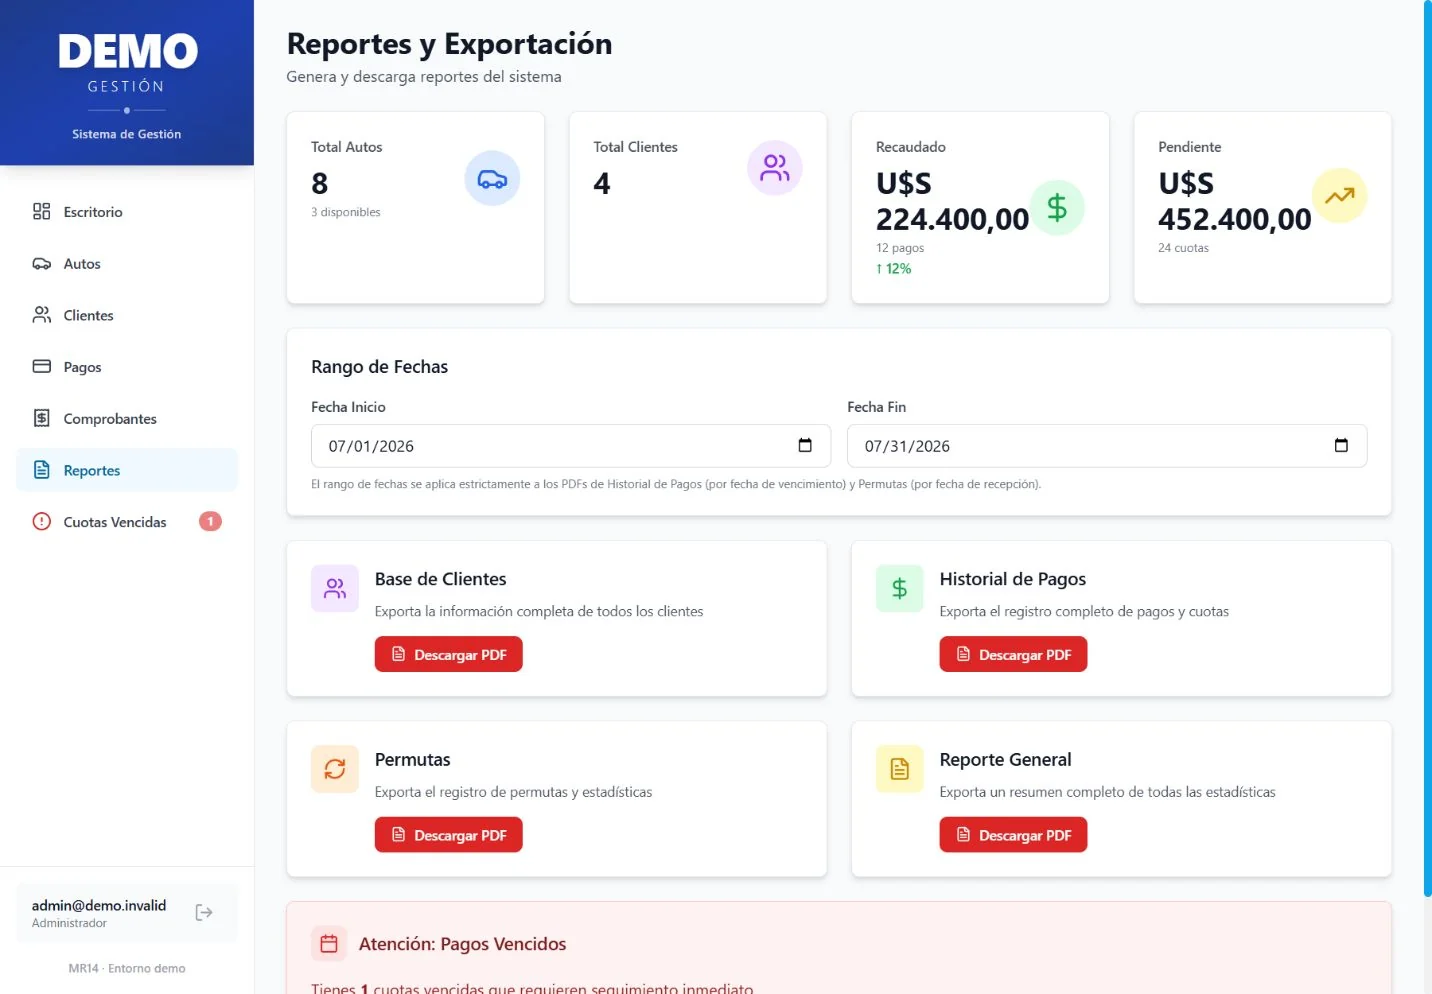Open Cuotas Vencidas section
The image size is (1432, 994).
click(127, 522)
